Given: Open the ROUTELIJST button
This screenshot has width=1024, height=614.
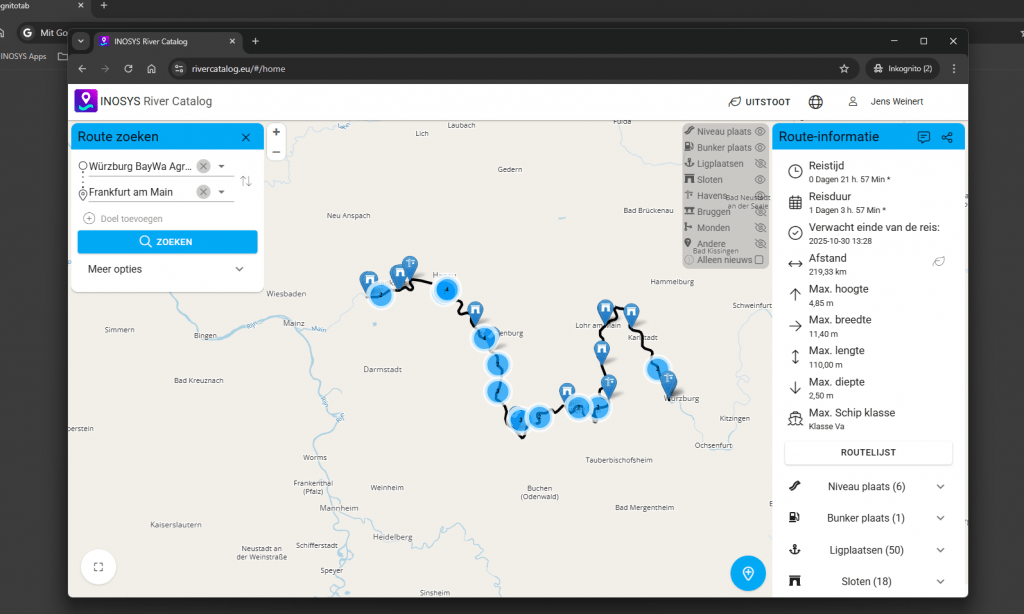Looking at the screenshot, I should pos(868,453).
